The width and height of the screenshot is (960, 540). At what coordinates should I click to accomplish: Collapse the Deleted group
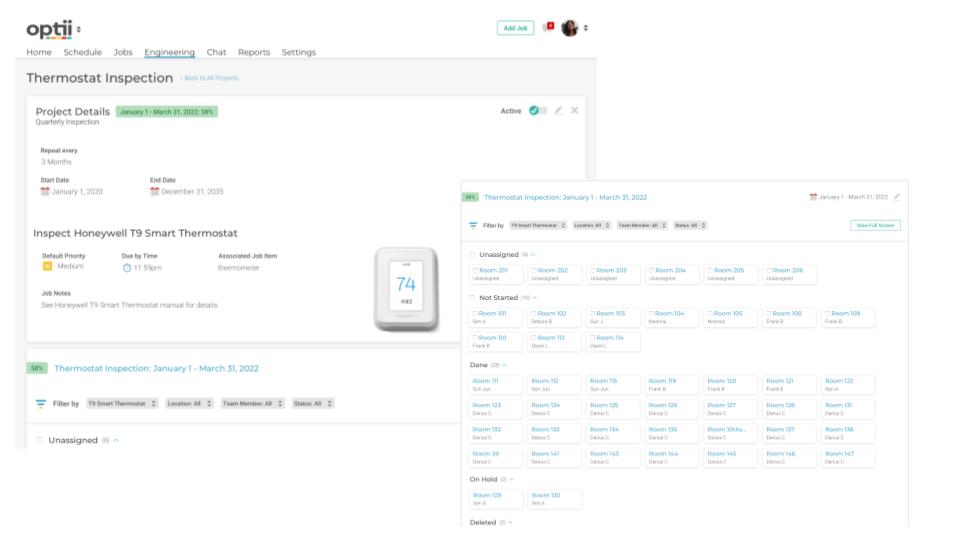point(510,522)
